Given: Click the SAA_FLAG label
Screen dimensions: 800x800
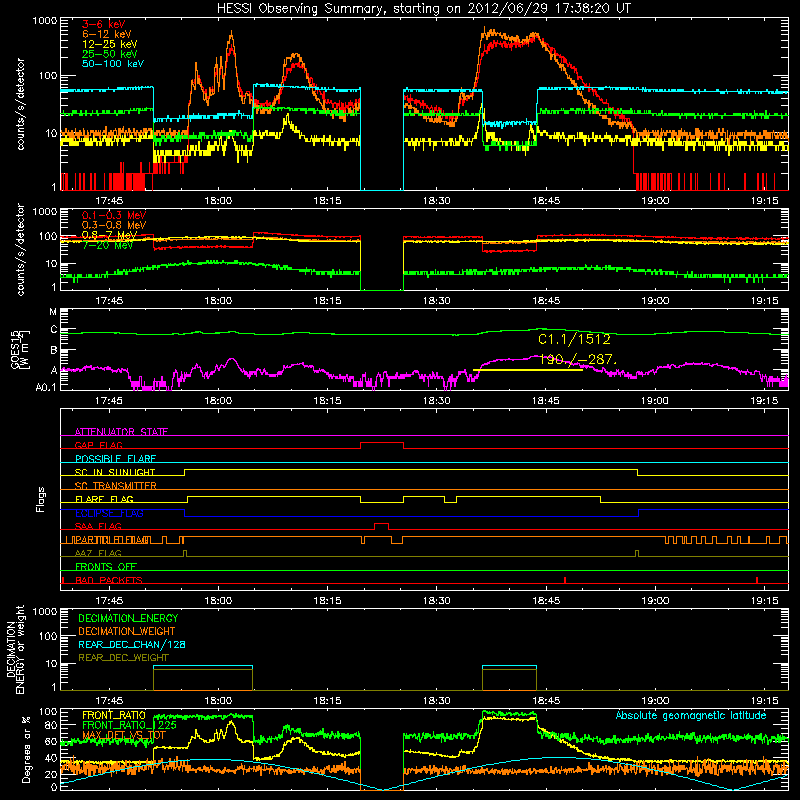Looking at the screenshot, I should (98, 526).
